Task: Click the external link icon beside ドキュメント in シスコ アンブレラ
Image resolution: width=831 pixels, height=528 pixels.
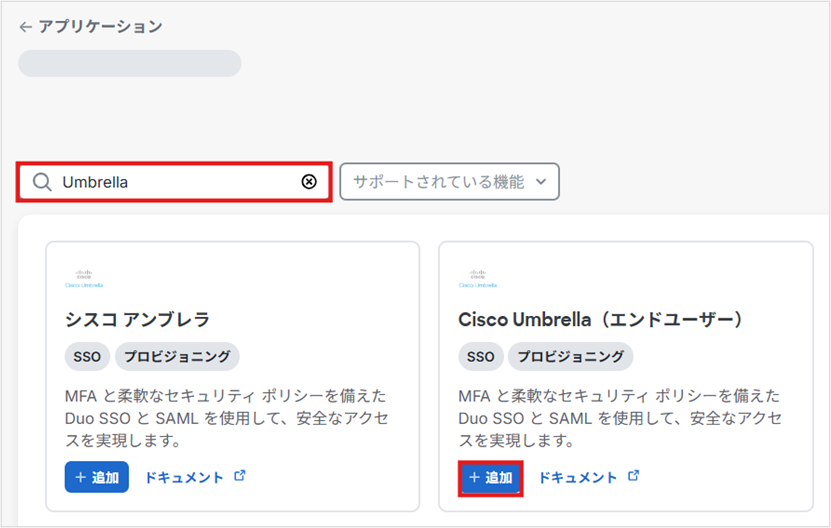Action: pos(239,476)
